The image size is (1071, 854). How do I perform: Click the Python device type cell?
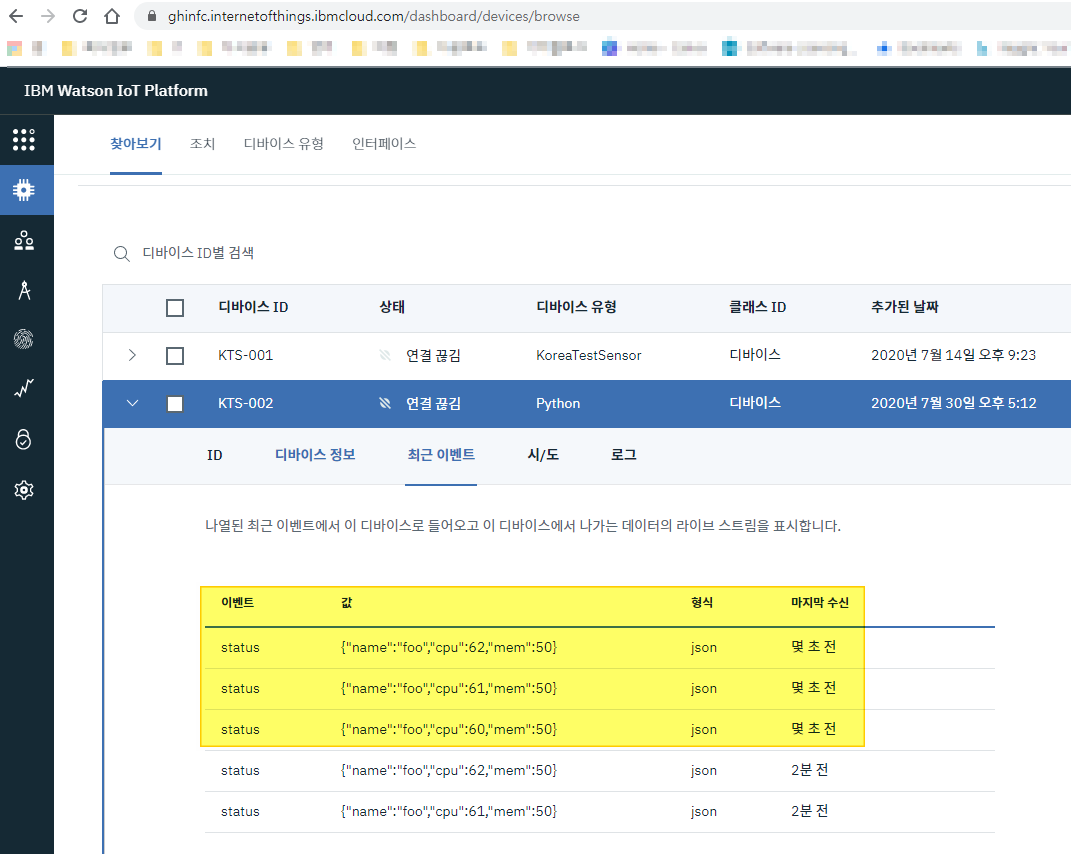click(558, 403)
